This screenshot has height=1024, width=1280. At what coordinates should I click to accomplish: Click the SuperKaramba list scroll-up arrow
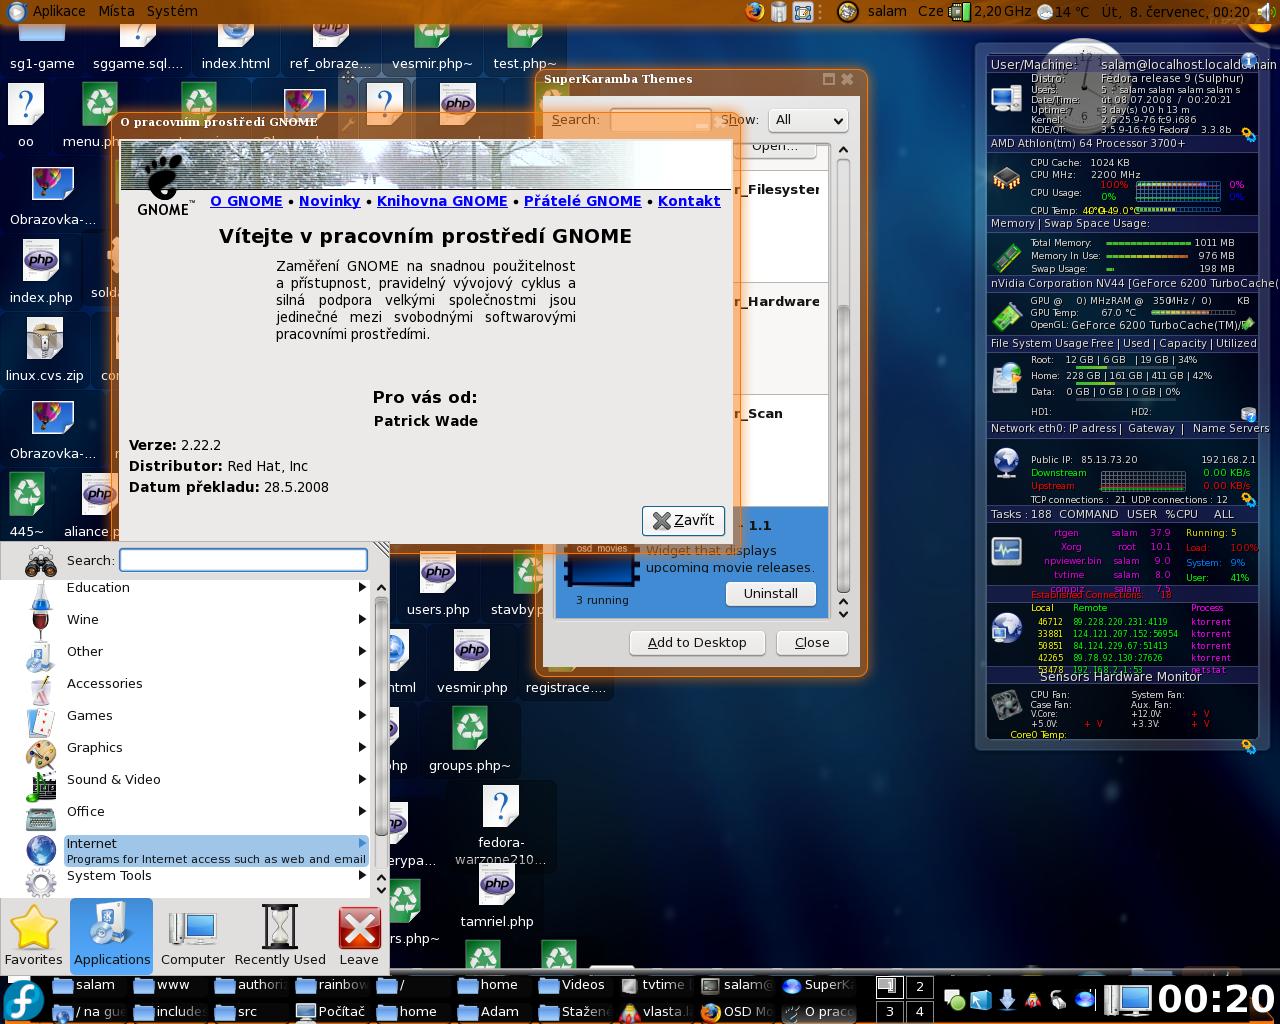coord(843,151)
